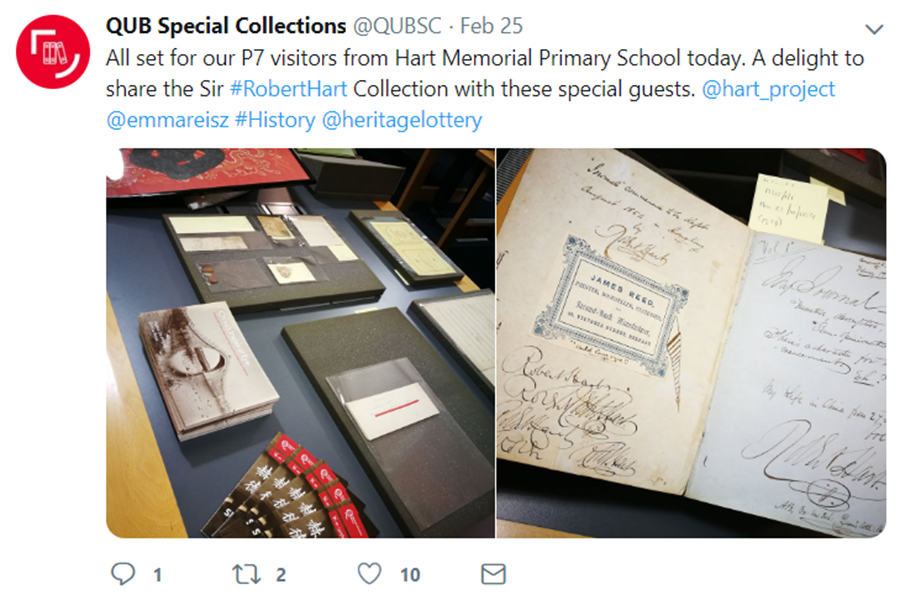The image size is (900, 600).
Task: Open the @QUBSC handle link
Action: click(397, 26)
